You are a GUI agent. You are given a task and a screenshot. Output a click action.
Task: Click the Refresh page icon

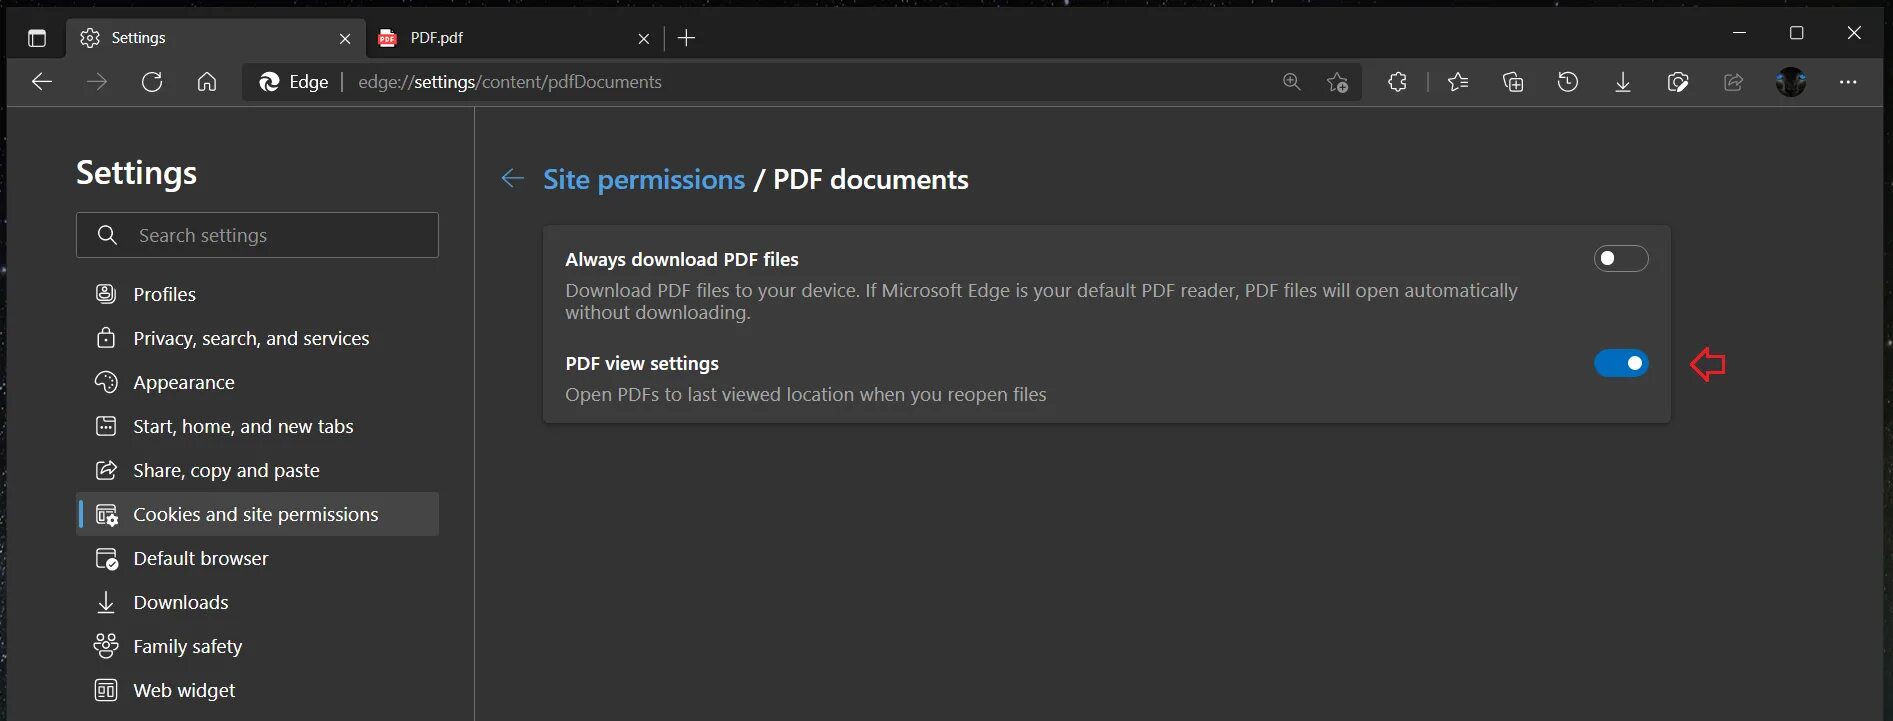point(152,82)
